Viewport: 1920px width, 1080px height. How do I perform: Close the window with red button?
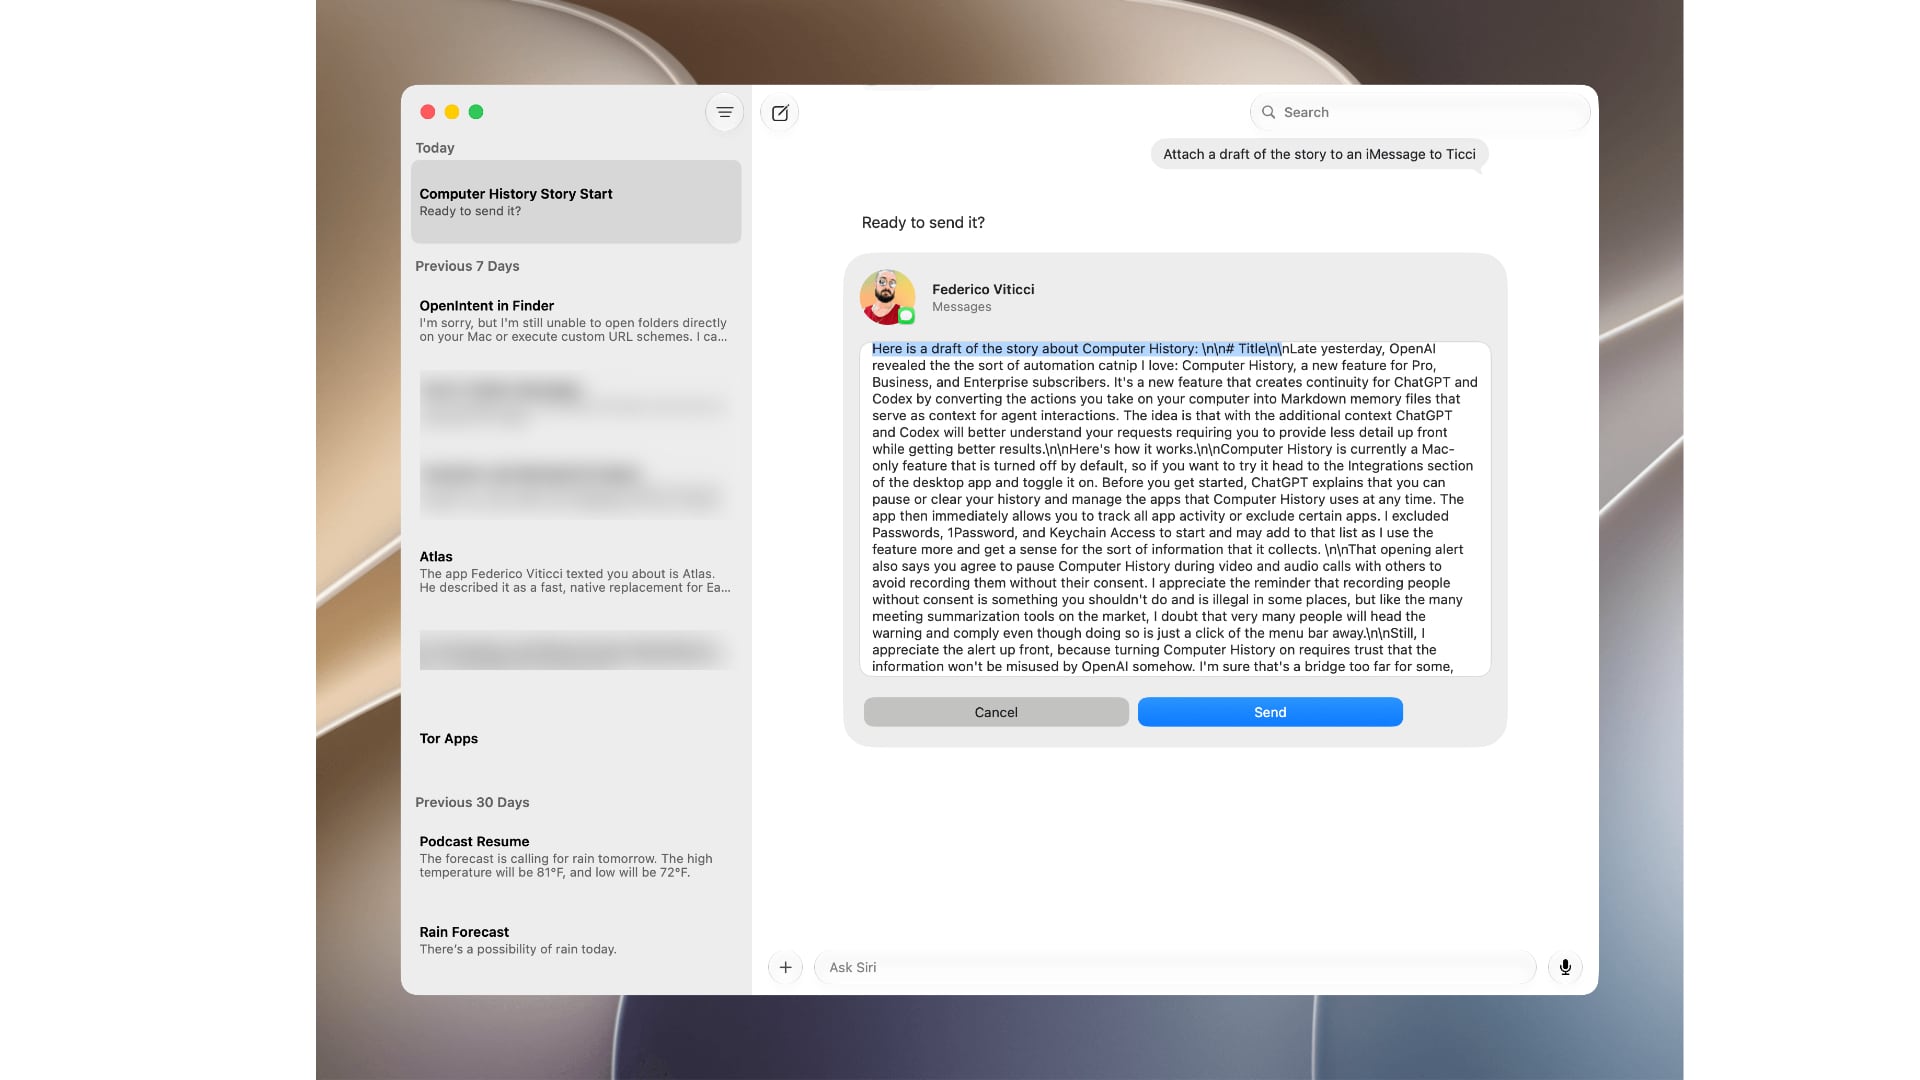click(428, 112)
